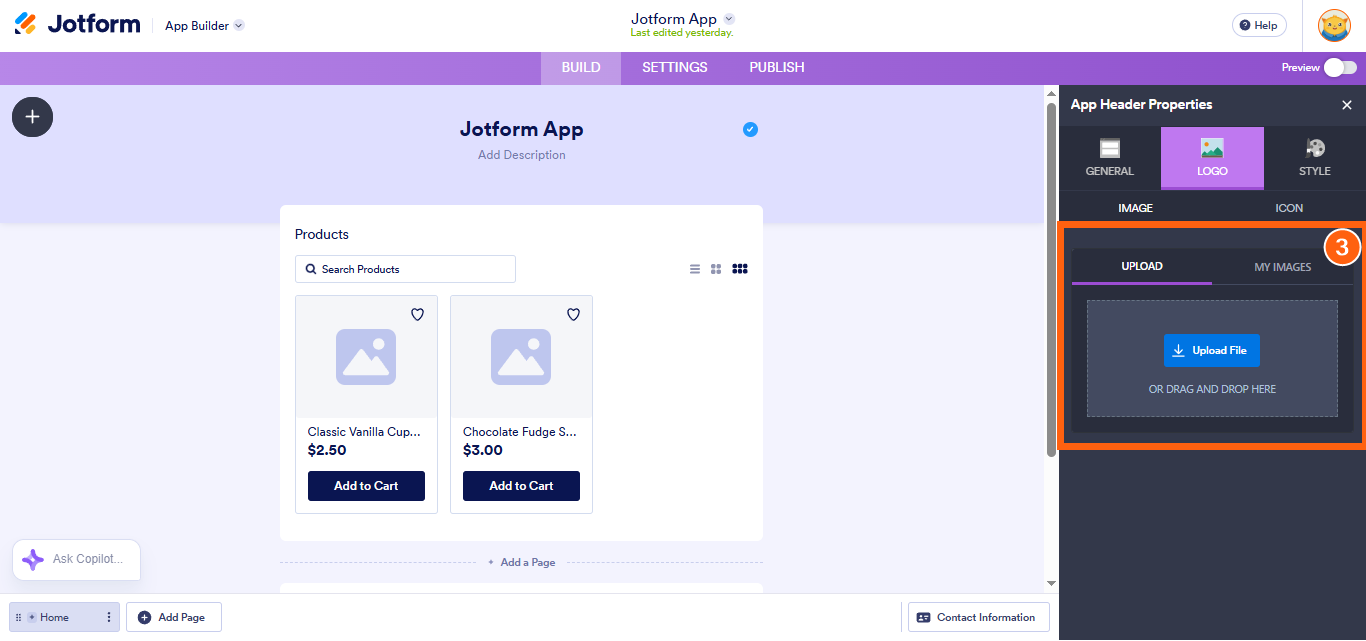
Task: Click the $2.50 price text
Action: pyautogui.click(x=327, y=450)
